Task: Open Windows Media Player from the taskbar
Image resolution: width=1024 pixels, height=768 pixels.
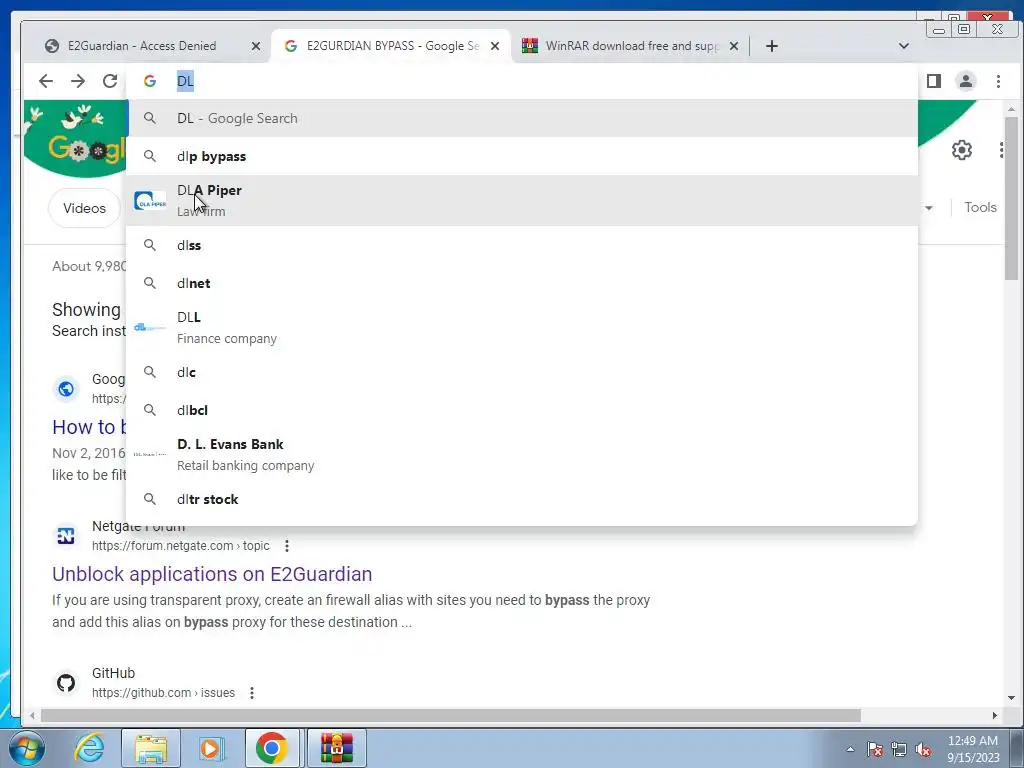Action: [210, 748]
